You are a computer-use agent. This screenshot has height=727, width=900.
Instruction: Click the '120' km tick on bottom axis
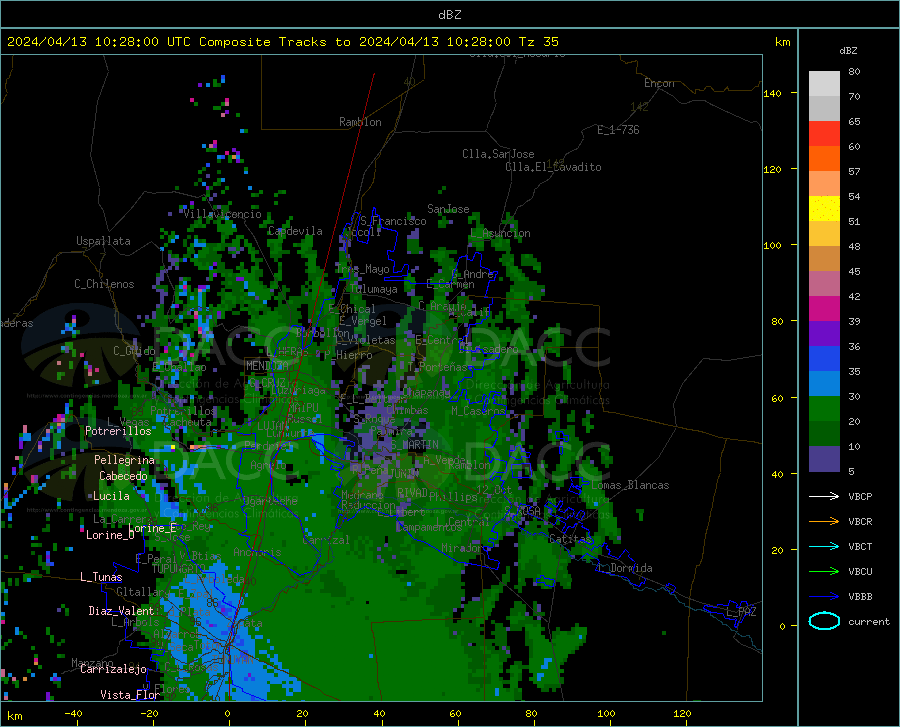point(682,714)
